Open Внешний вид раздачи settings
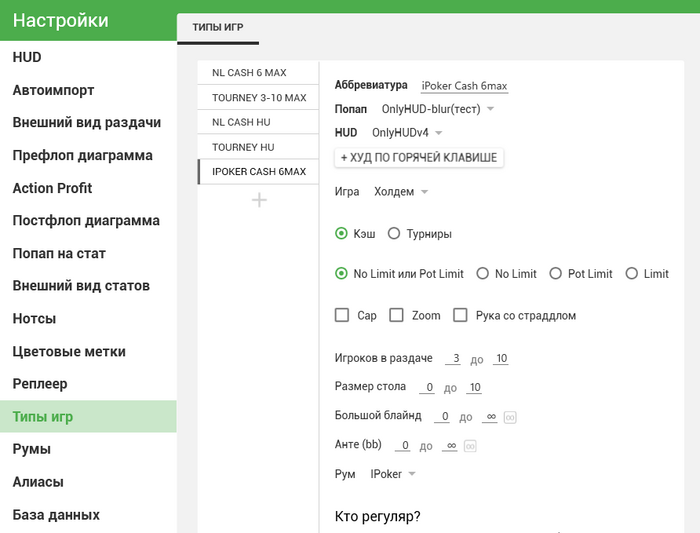700x533 pixels. (x=88, y=122)
